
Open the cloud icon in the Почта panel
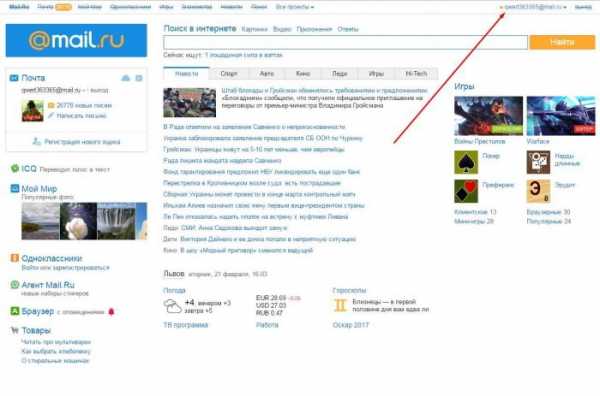click(x=126, y=78)
